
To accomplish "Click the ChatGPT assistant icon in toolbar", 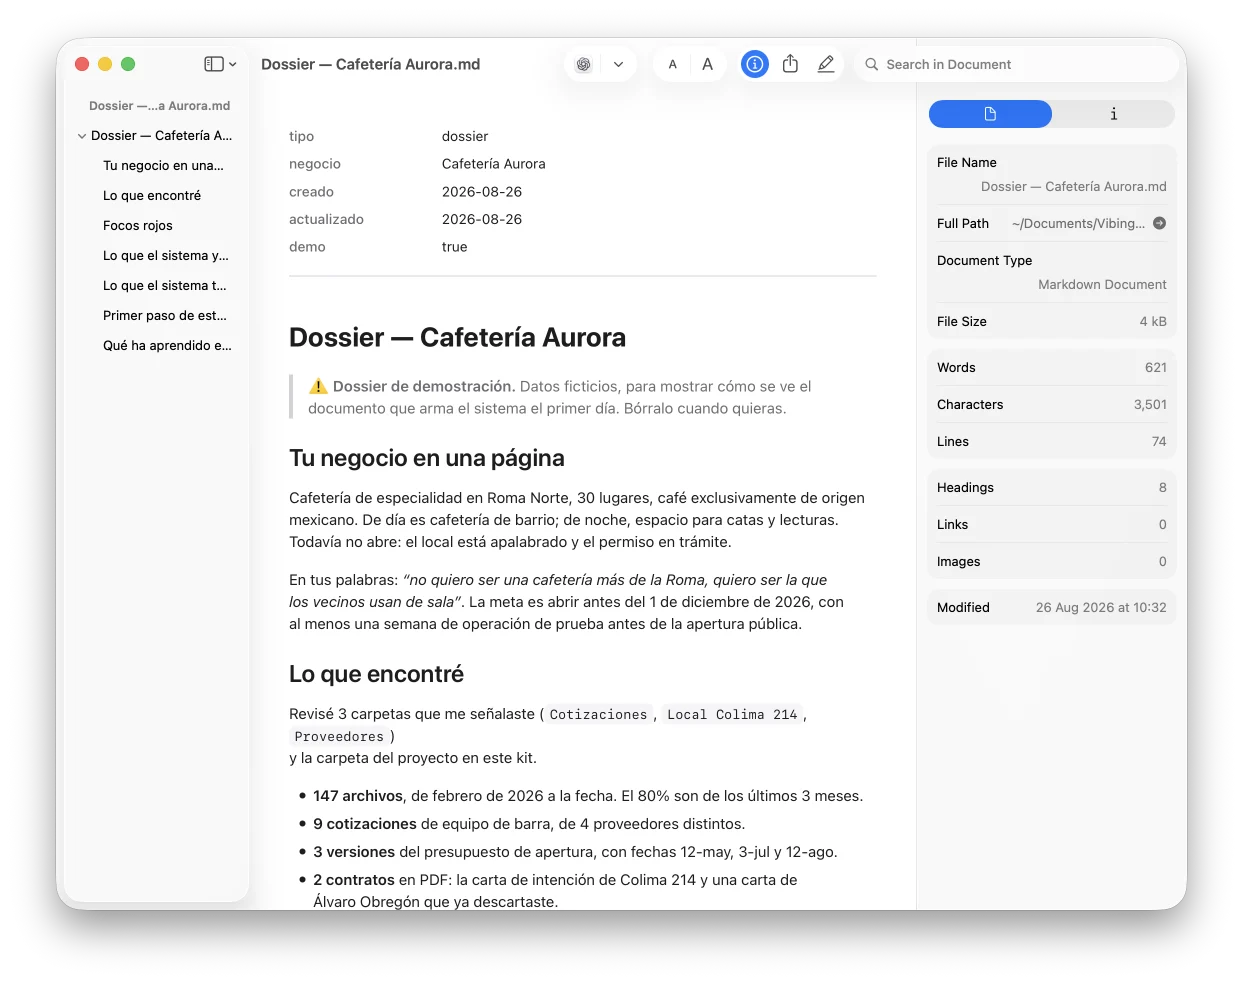I will (584, 64).
